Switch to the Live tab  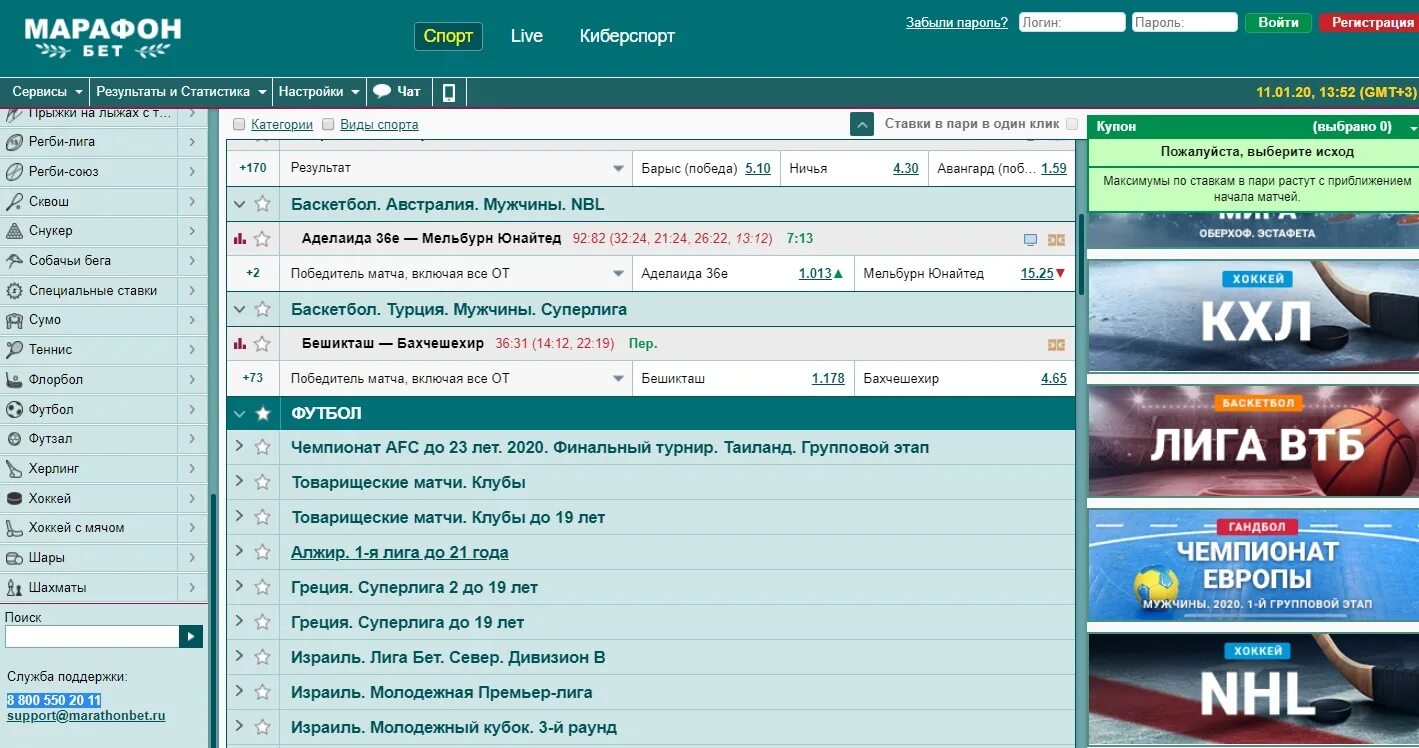527,36
